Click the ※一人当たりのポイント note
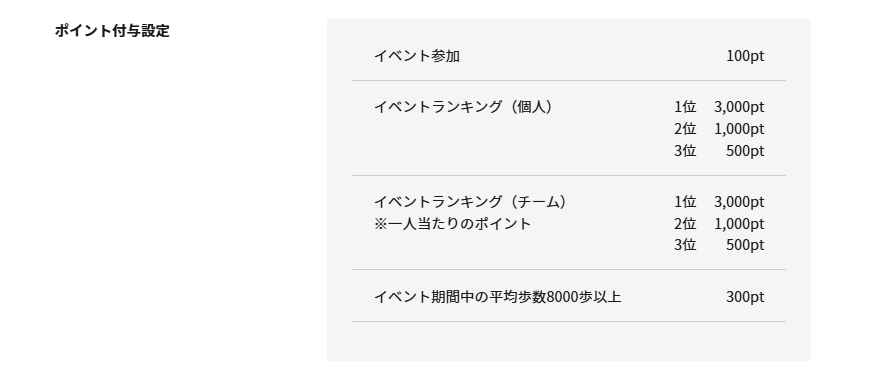Screen dimensions: 869x367 coord(453,223)
